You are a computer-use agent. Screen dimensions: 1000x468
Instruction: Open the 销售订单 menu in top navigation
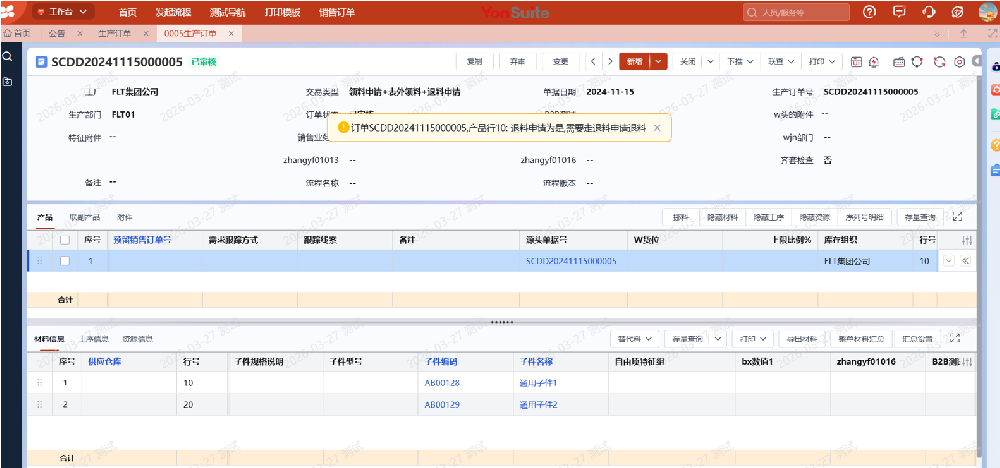(336, 12)
